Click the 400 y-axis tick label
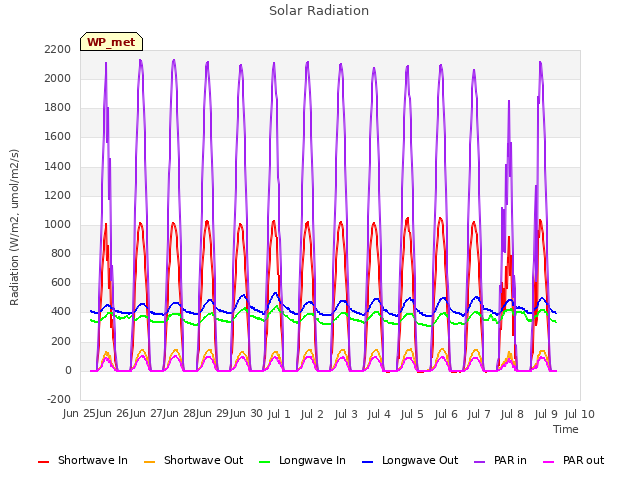640x480 pixels. coord(61,312)
